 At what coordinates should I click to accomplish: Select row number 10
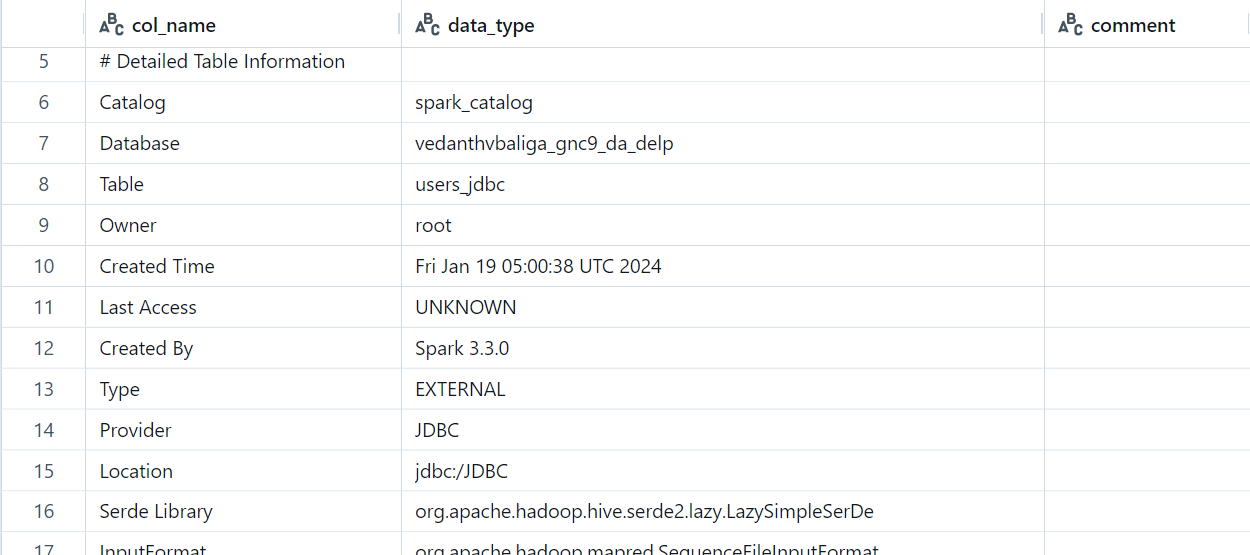[x=43, y=266]
